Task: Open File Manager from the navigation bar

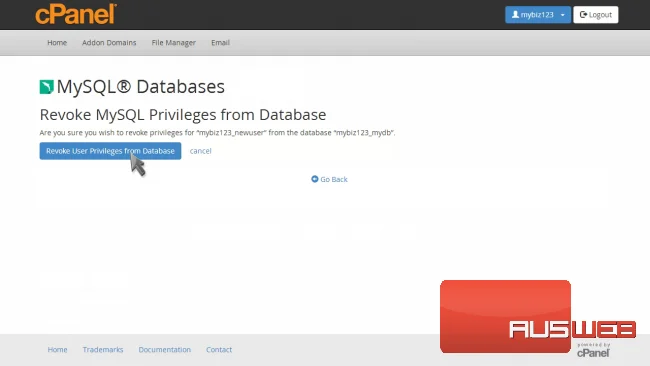Action: [173, 43]
